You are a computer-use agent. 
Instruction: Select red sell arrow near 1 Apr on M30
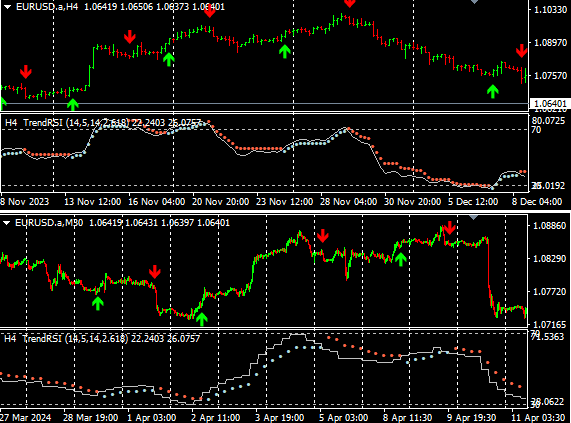155,272
